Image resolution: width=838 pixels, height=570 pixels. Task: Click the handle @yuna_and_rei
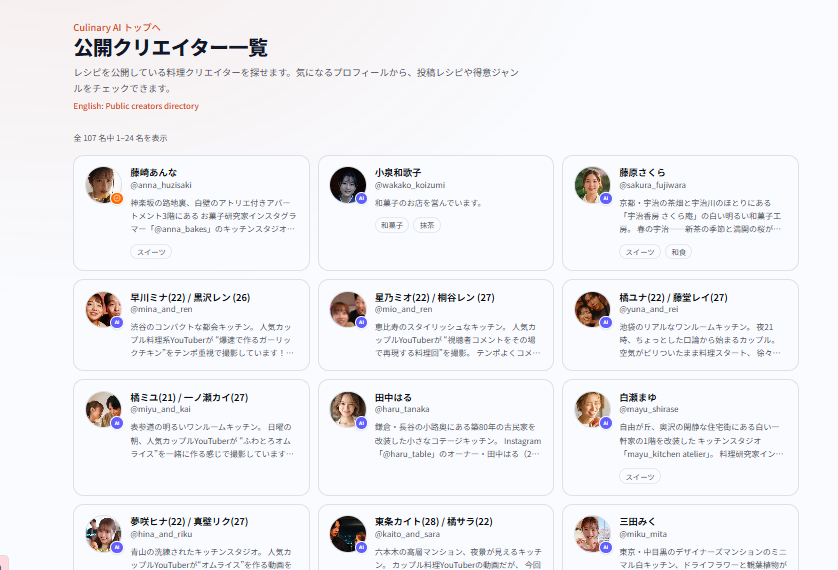649,309
